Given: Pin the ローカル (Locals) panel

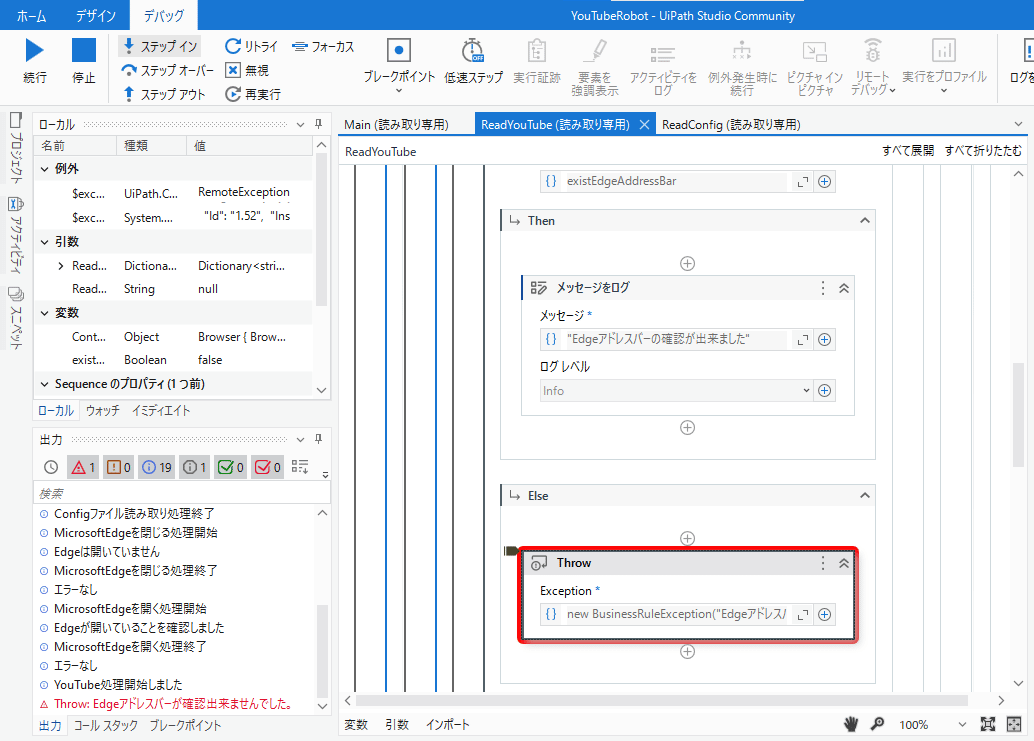Looking at the screenshot, I should pos(319,124).
